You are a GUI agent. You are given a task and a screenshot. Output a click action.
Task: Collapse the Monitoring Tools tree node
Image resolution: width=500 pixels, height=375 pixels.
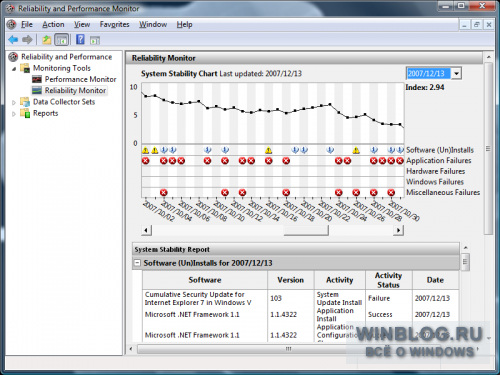(14, 69)
